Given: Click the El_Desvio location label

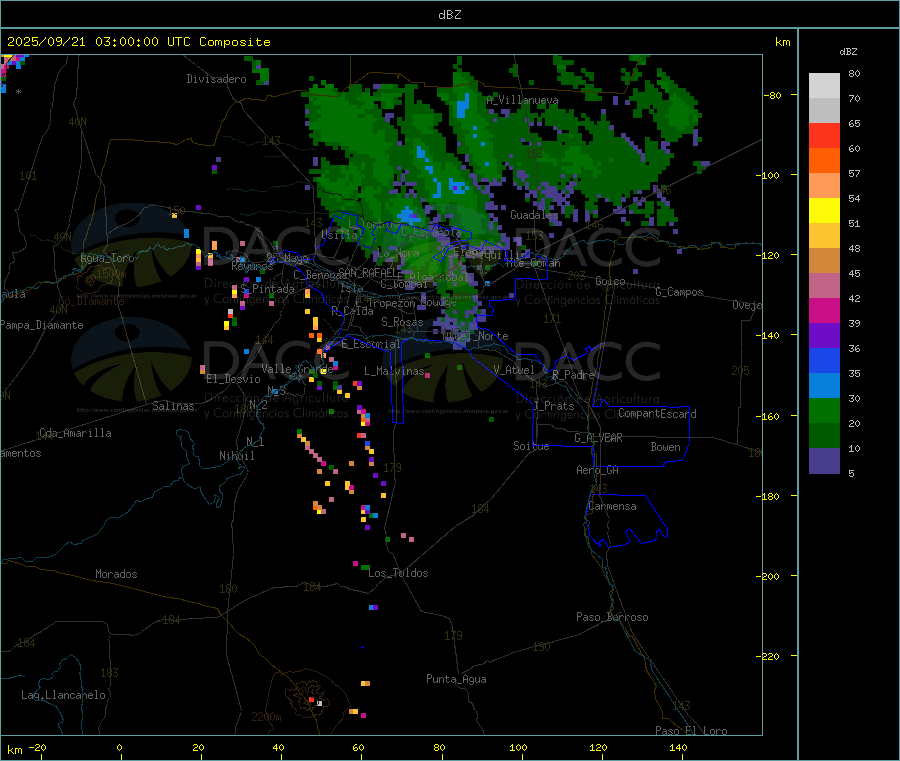Looking at the screenshot, I should 234,379.
